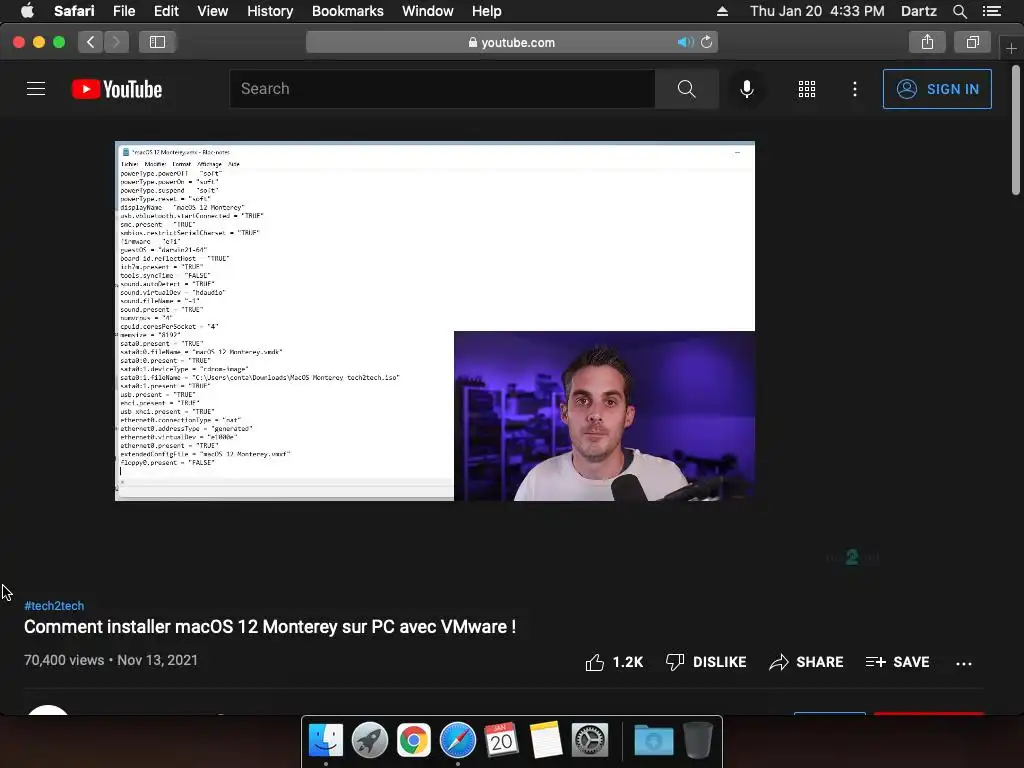
Task: Open the File menu
Action: tap(124, 11)
